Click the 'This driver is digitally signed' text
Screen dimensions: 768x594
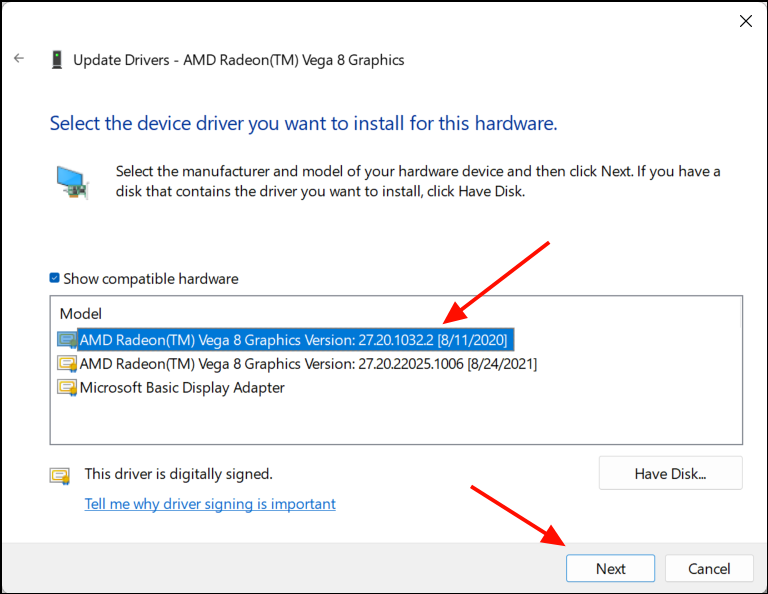tap(178, 474)
